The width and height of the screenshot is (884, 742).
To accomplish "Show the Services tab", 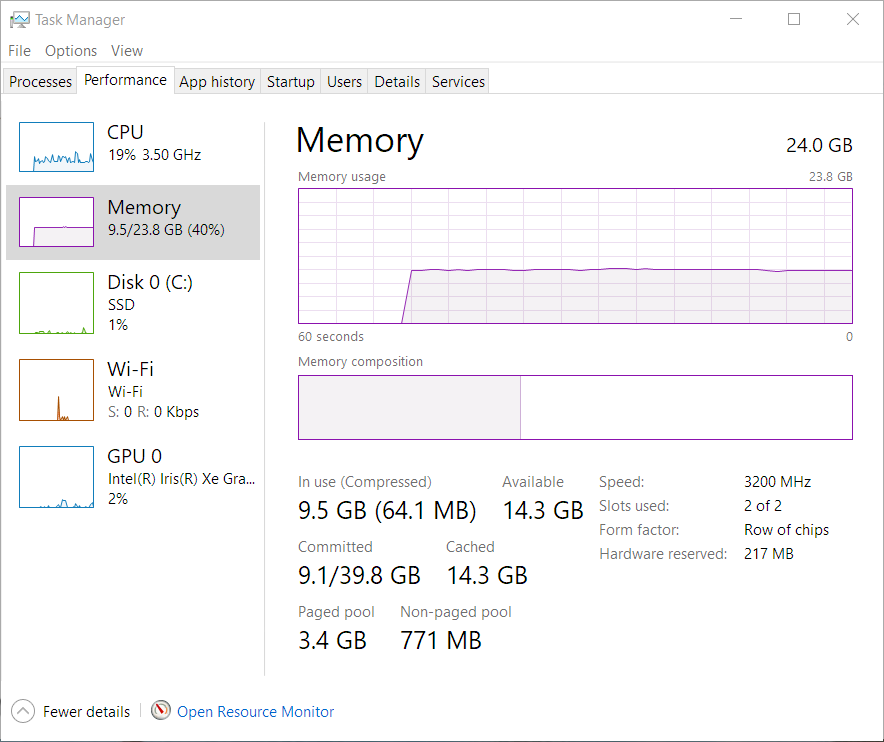I will click(x=458, y=82).
